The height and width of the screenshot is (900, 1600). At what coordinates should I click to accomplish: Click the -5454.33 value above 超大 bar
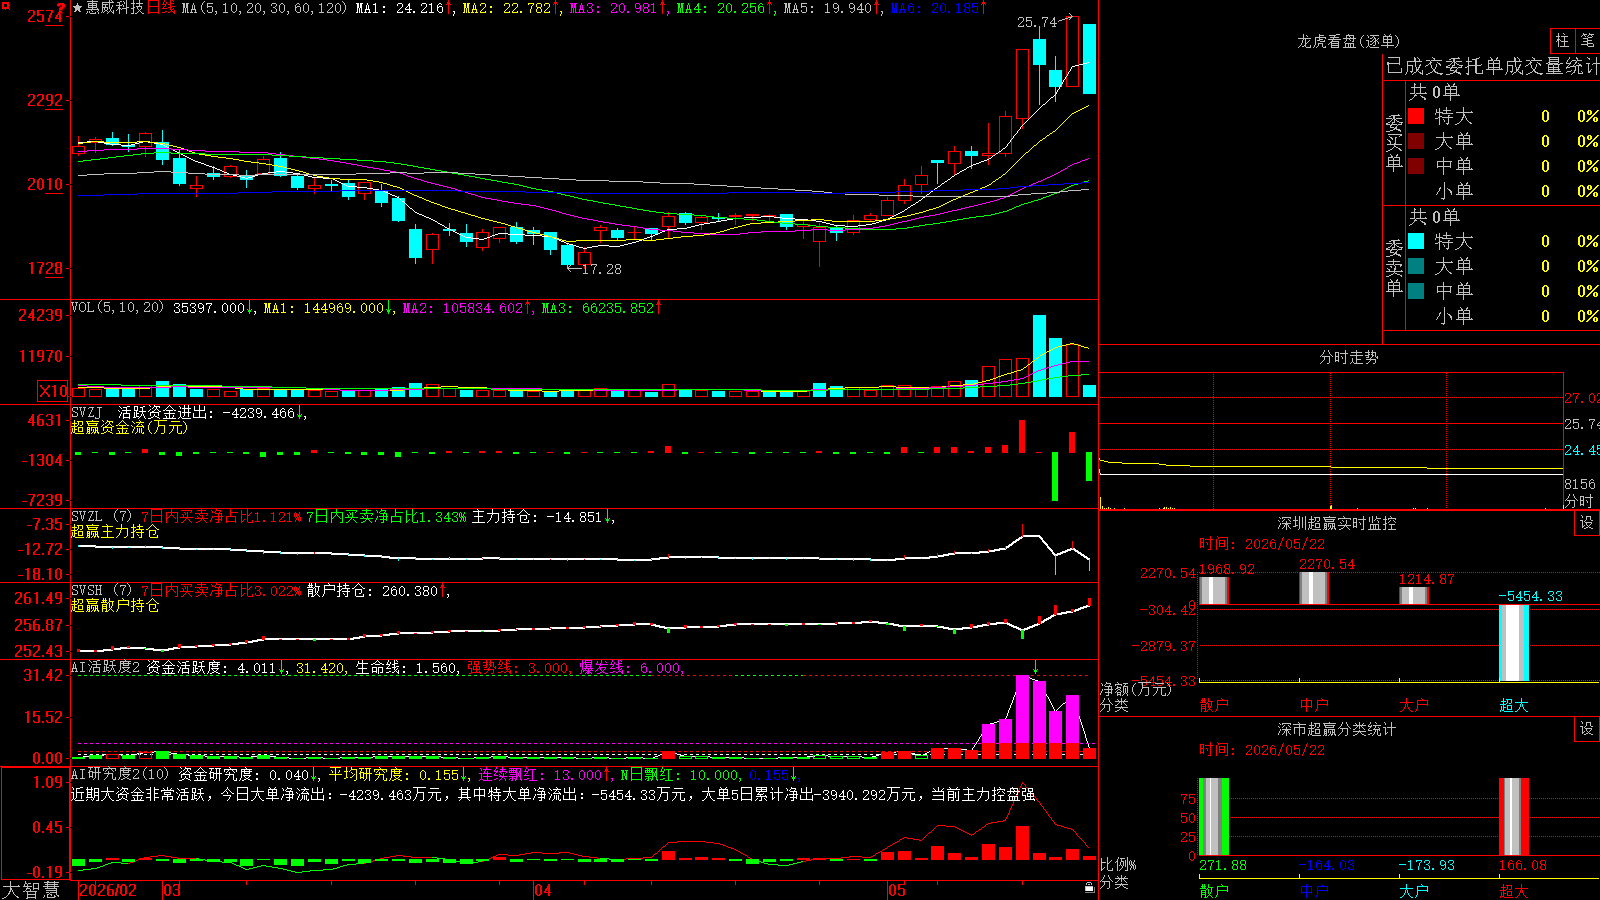point(1530,596)
